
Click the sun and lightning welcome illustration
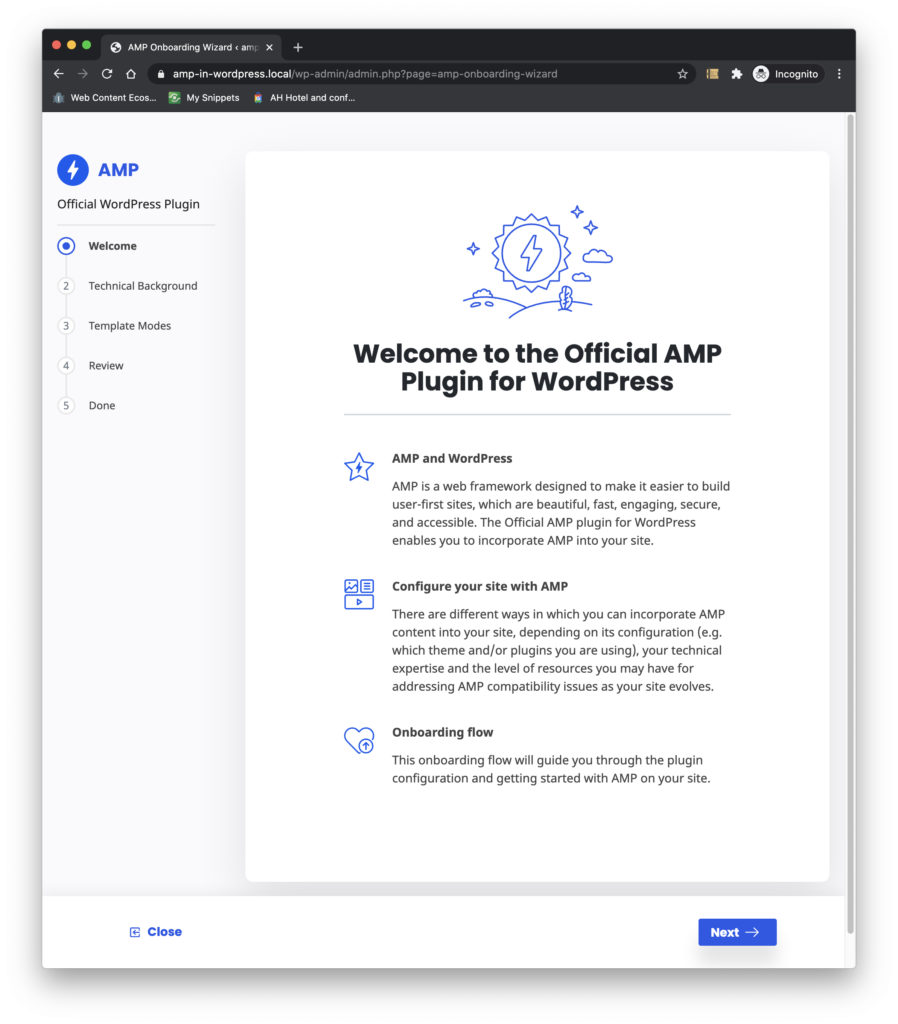pos(537,261)
